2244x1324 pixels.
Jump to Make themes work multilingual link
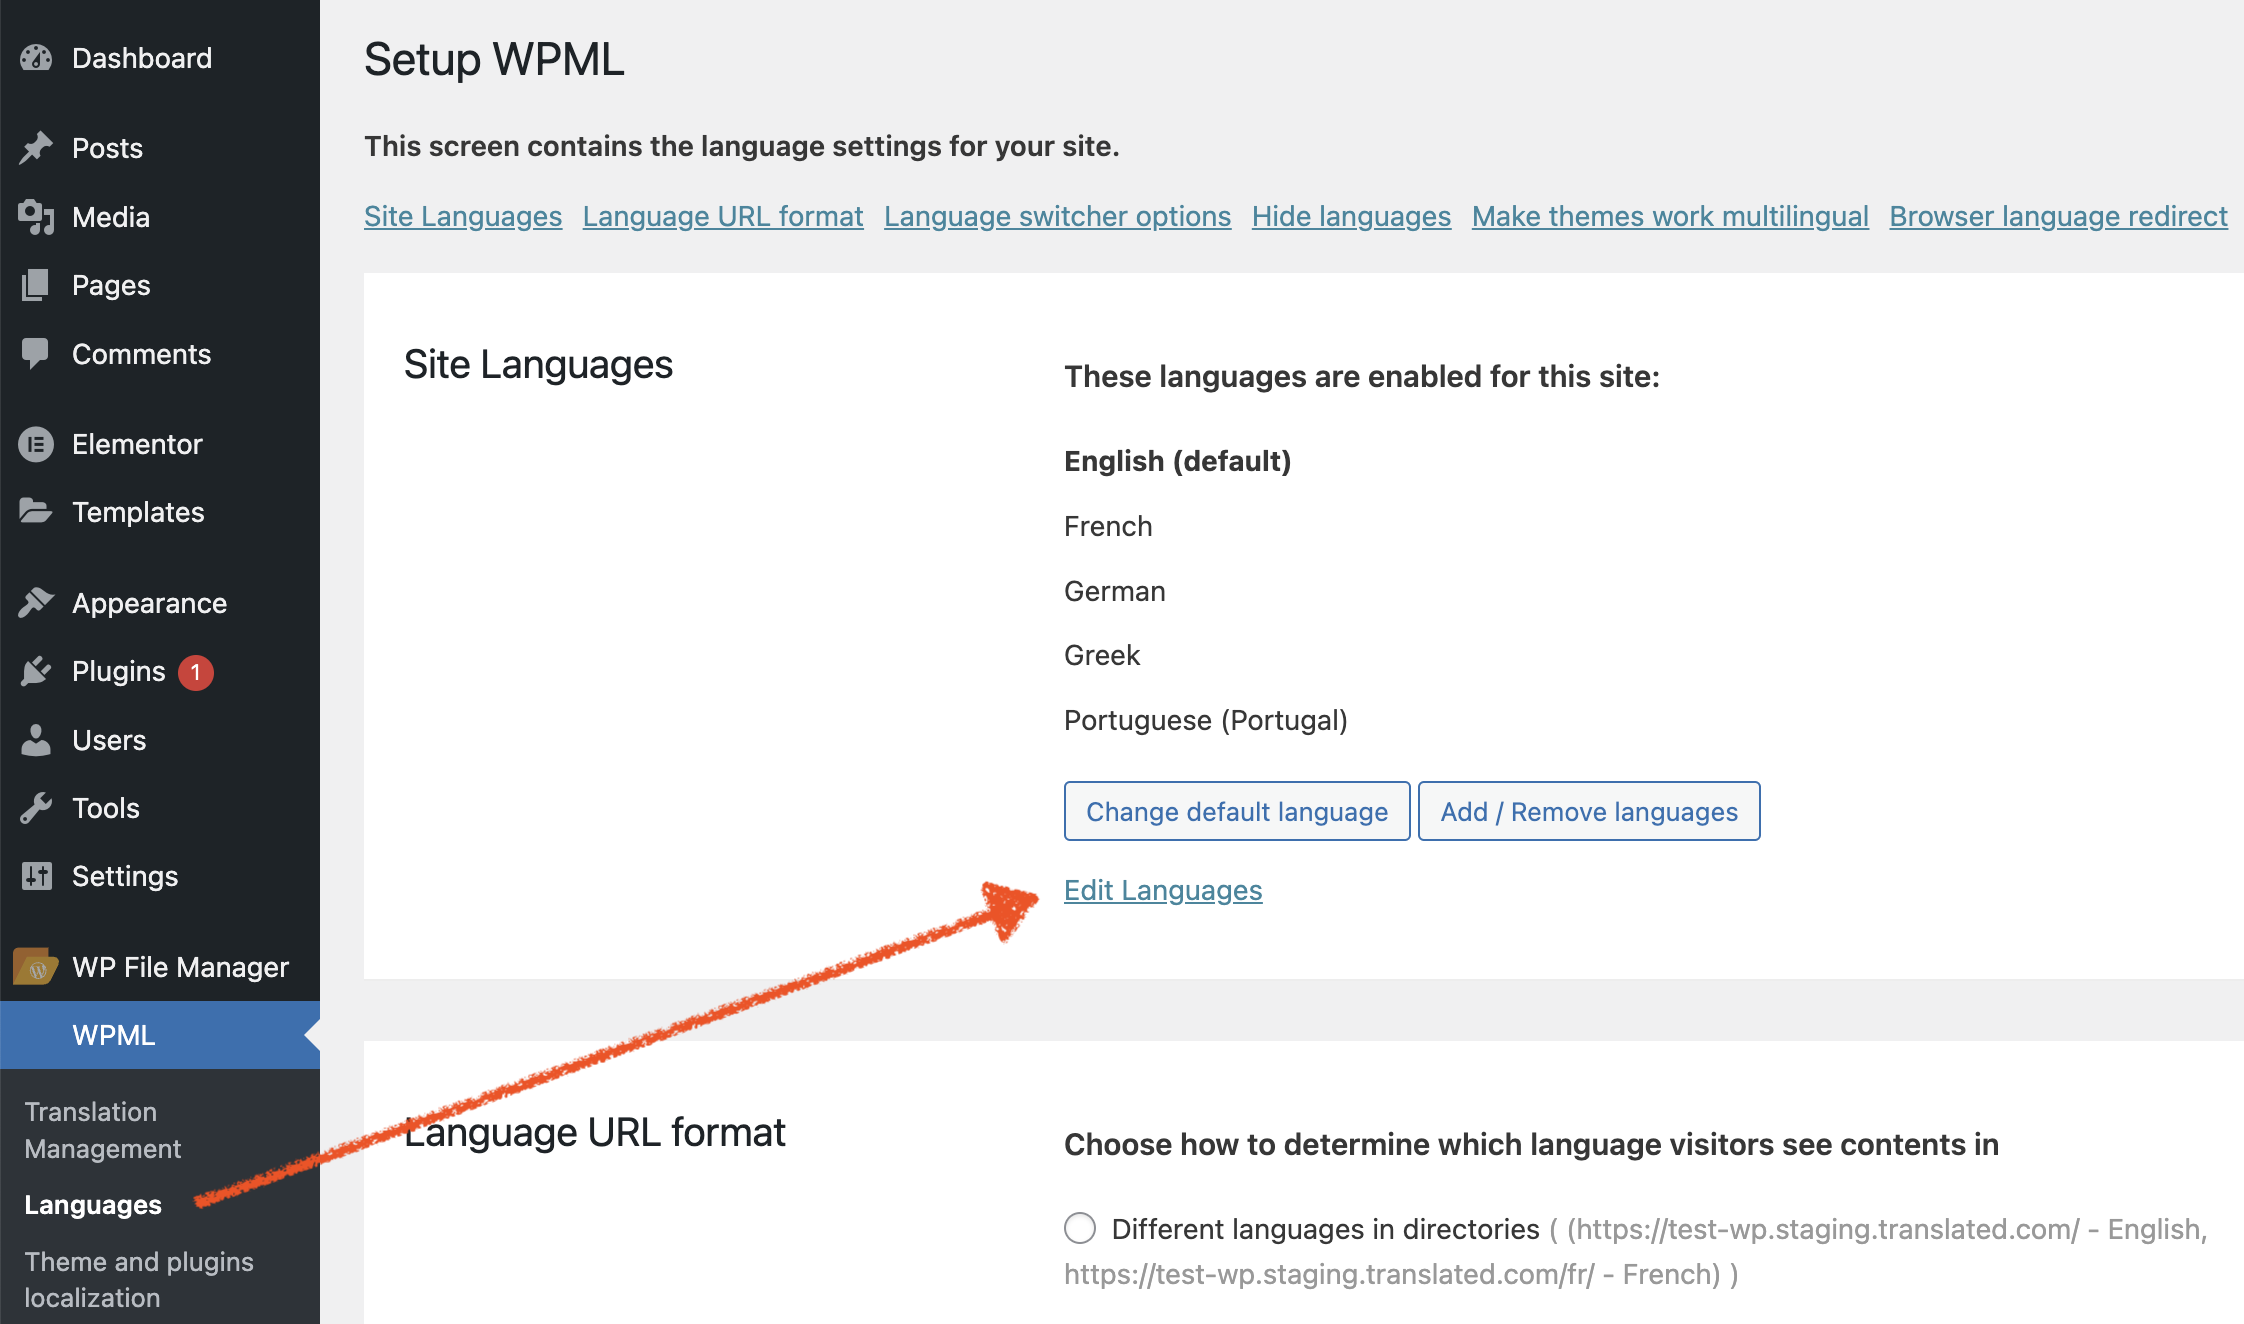pyautogui.click(x=1670, y=216)
